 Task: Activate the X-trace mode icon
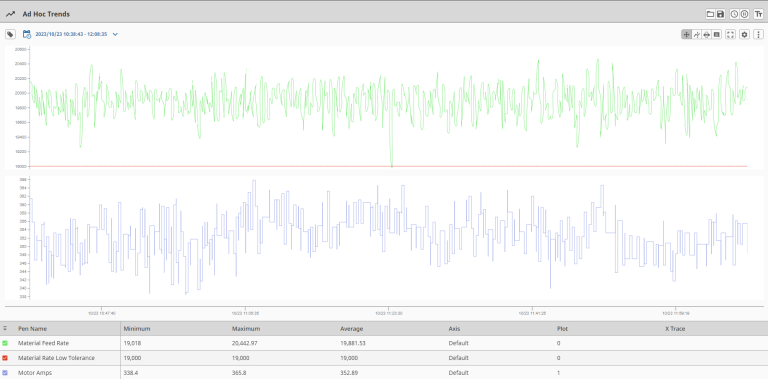coord(696,34)
